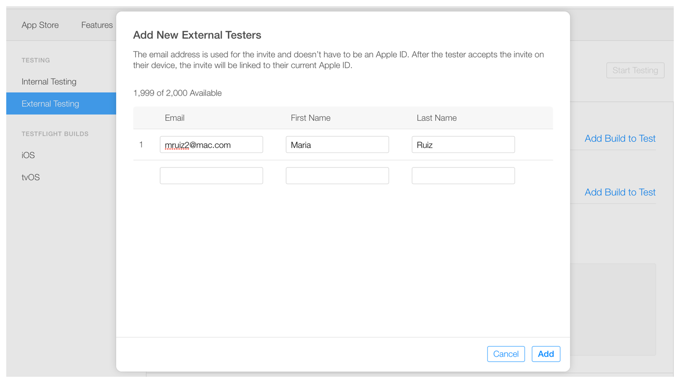Viewport: 680px width, 383px height.
Task: Click the empty First Name field in second row
Action: point(337,176)
